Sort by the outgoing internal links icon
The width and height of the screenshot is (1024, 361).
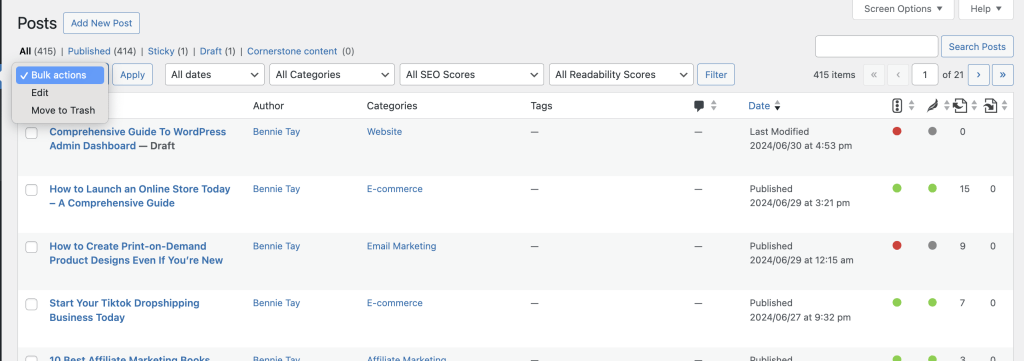pyautogui.click(x=959, y=106)
